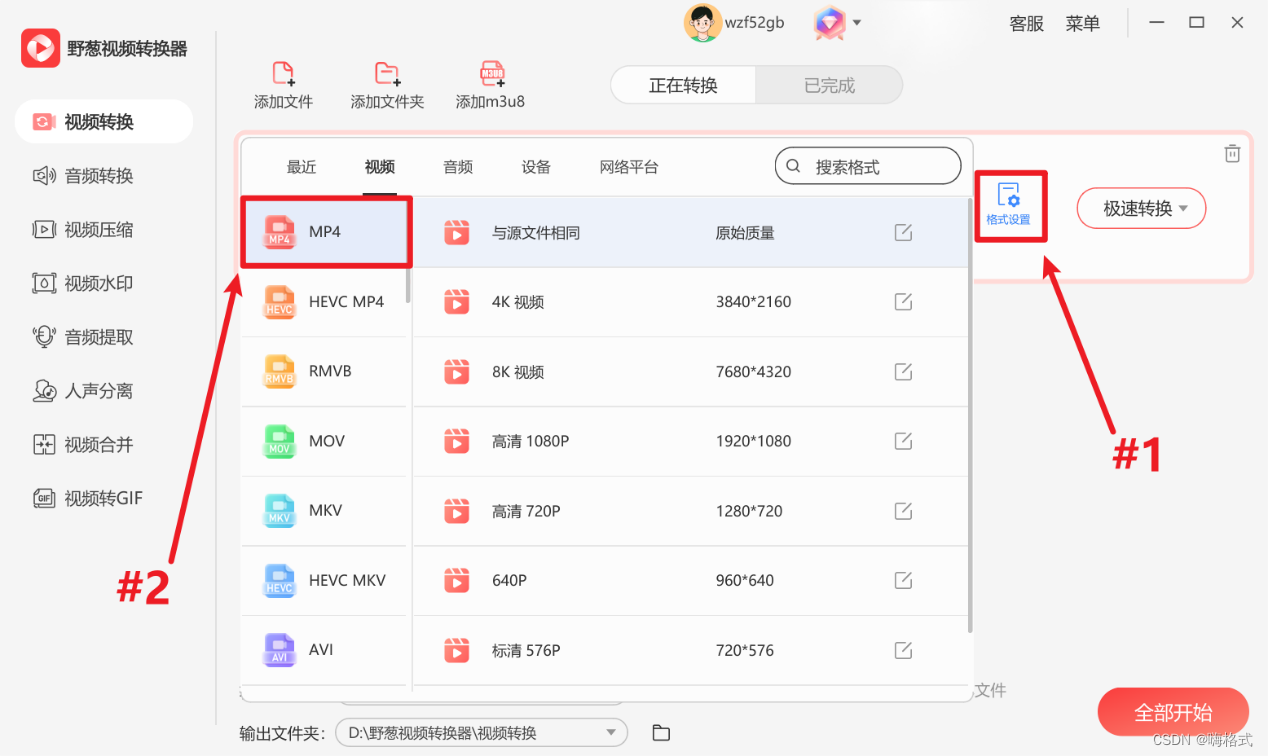Delete the task with the trash icon
This screenshot has width=1268, height=756.
1232,153
